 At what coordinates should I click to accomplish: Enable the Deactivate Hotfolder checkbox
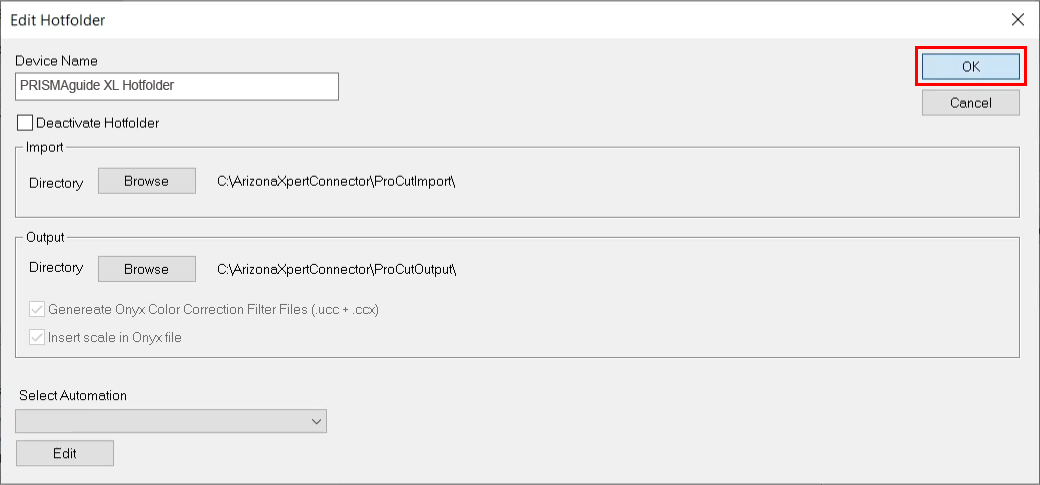tap(25, 123)
